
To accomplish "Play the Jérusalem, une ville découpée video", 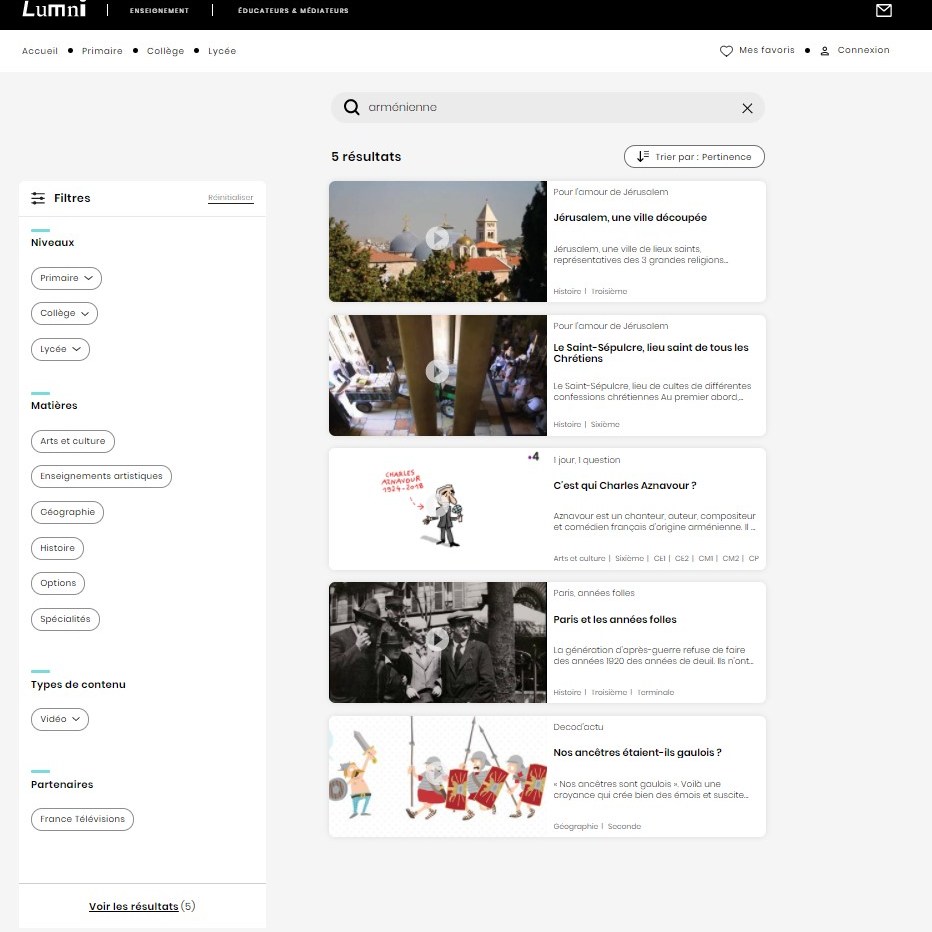I will (437, 238).
